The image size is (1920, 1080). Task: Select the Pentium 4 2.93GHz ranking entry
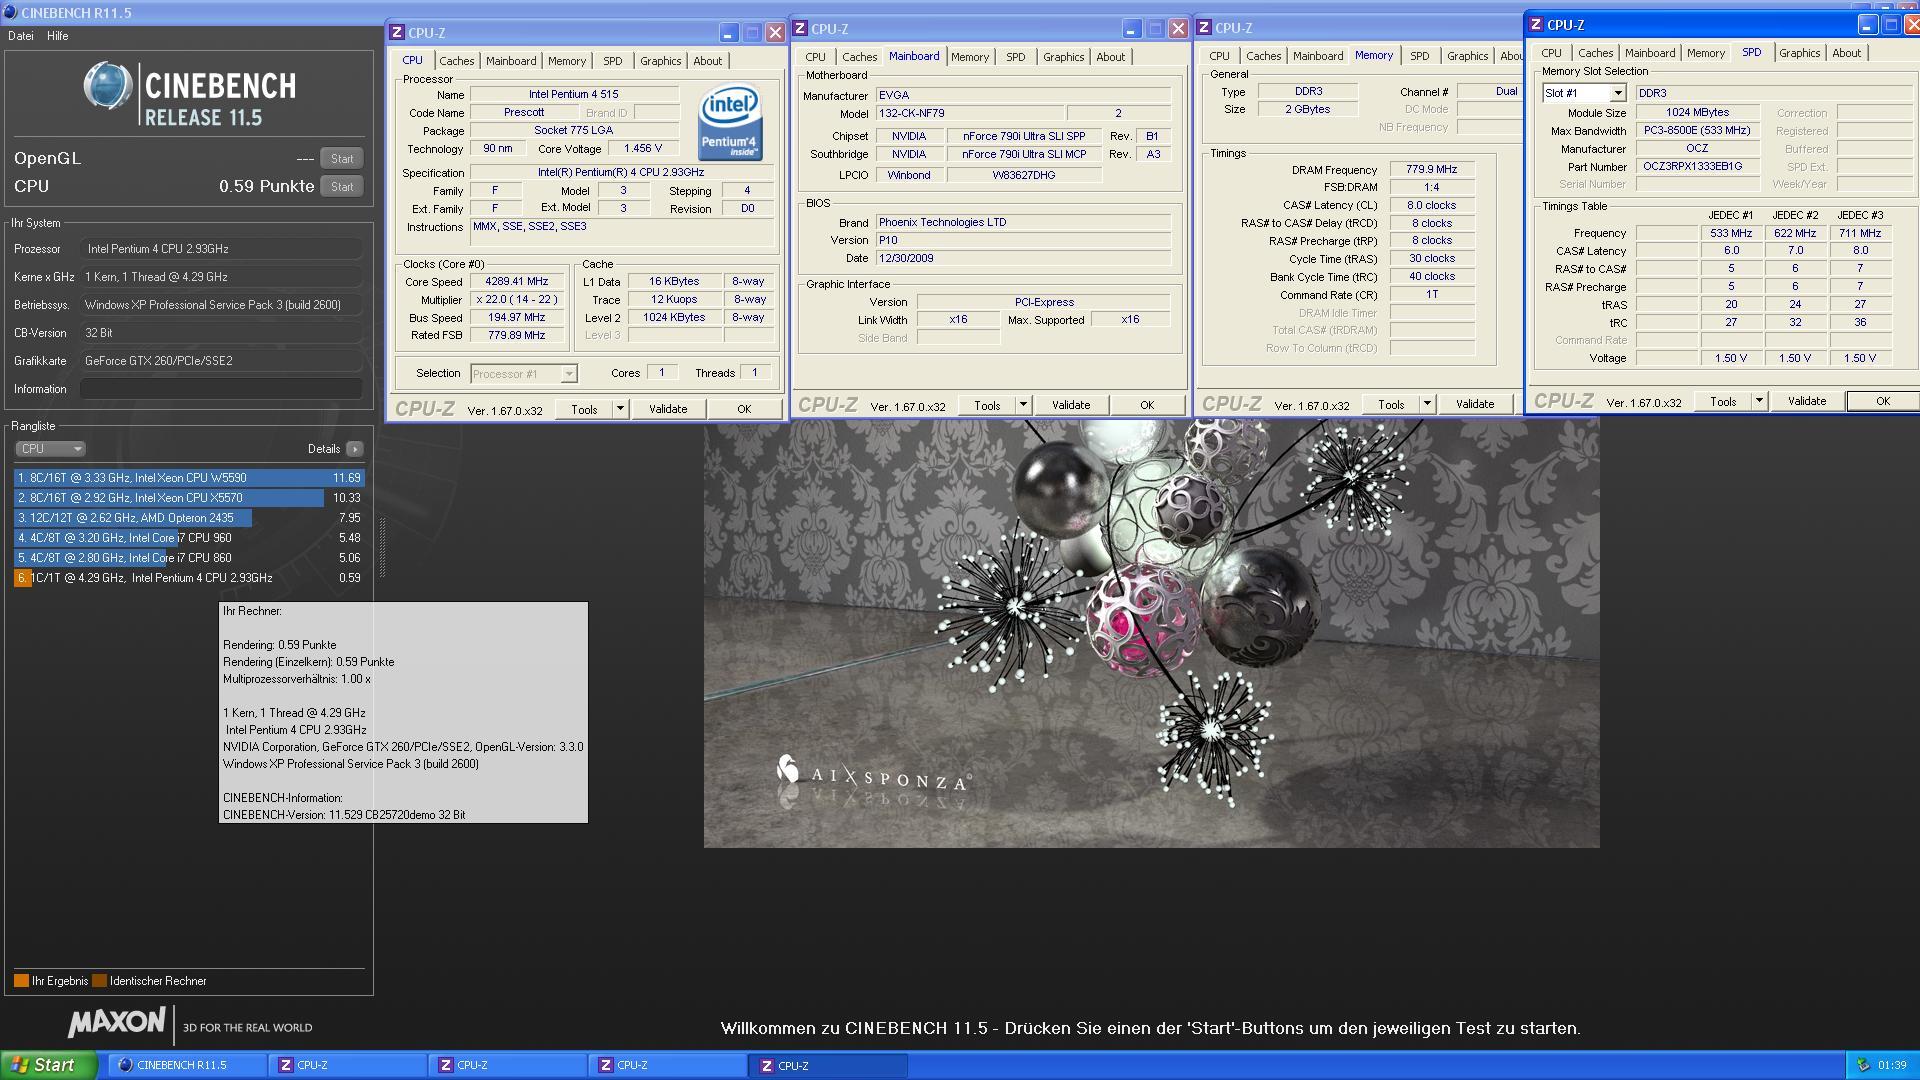(x=188, y=578)
